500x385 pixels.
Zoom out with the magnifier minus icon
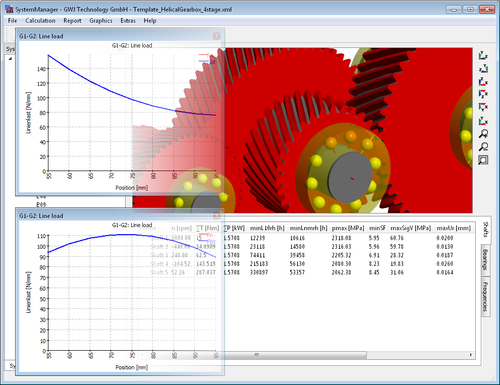click(483, 147)
